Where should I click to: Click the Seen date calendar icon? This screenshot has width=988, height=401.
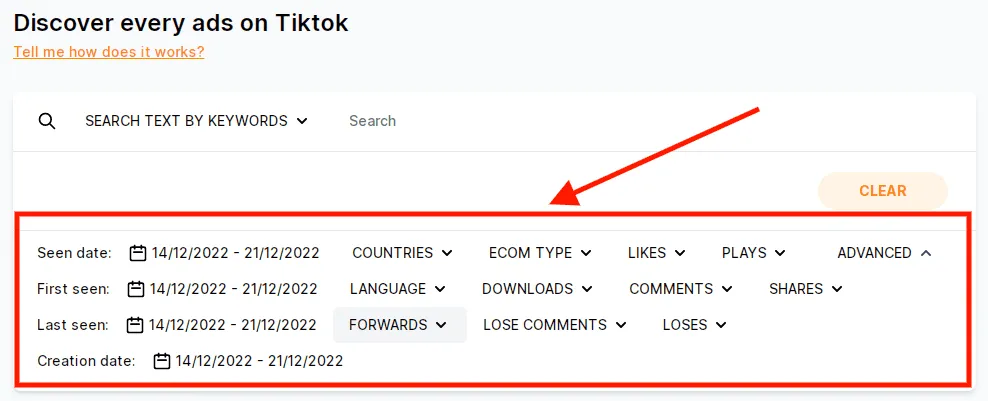(139, 253)
